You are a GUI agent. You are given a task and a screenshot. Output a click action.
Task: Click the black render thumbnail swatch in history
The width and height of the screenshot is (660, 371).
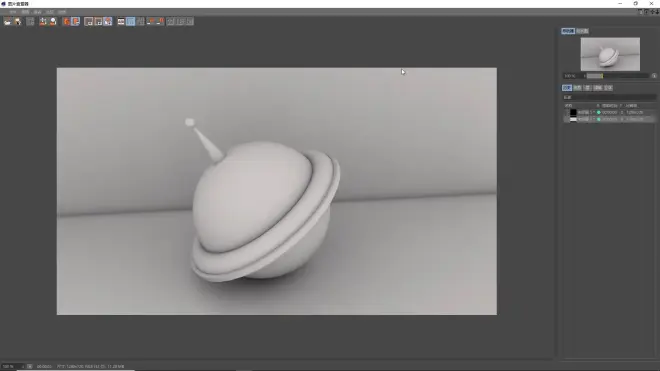[x=573, y=112]
